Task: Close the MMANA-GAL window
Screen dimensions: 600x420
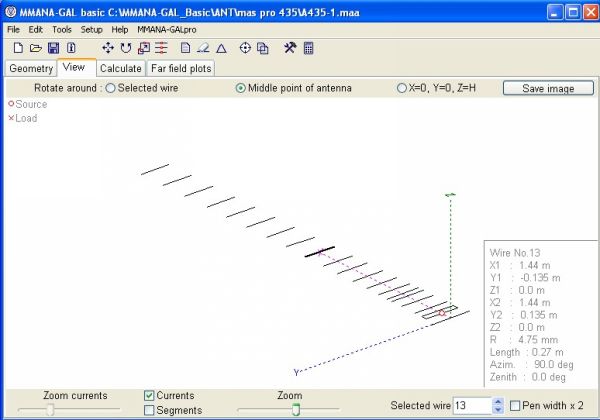Action: [591, 12]
